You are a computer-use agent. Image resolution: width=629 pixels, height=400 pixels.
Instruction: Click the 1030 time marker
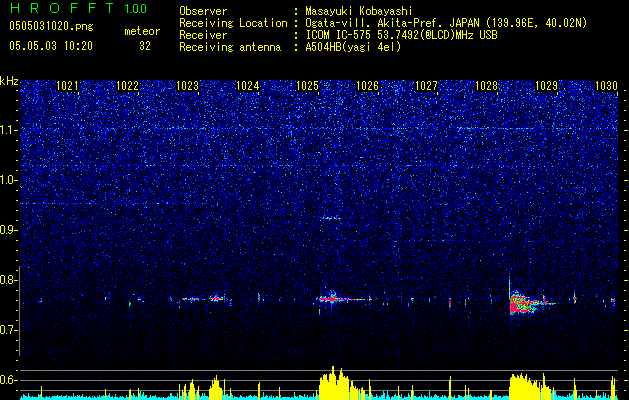(x=606, y=86)
